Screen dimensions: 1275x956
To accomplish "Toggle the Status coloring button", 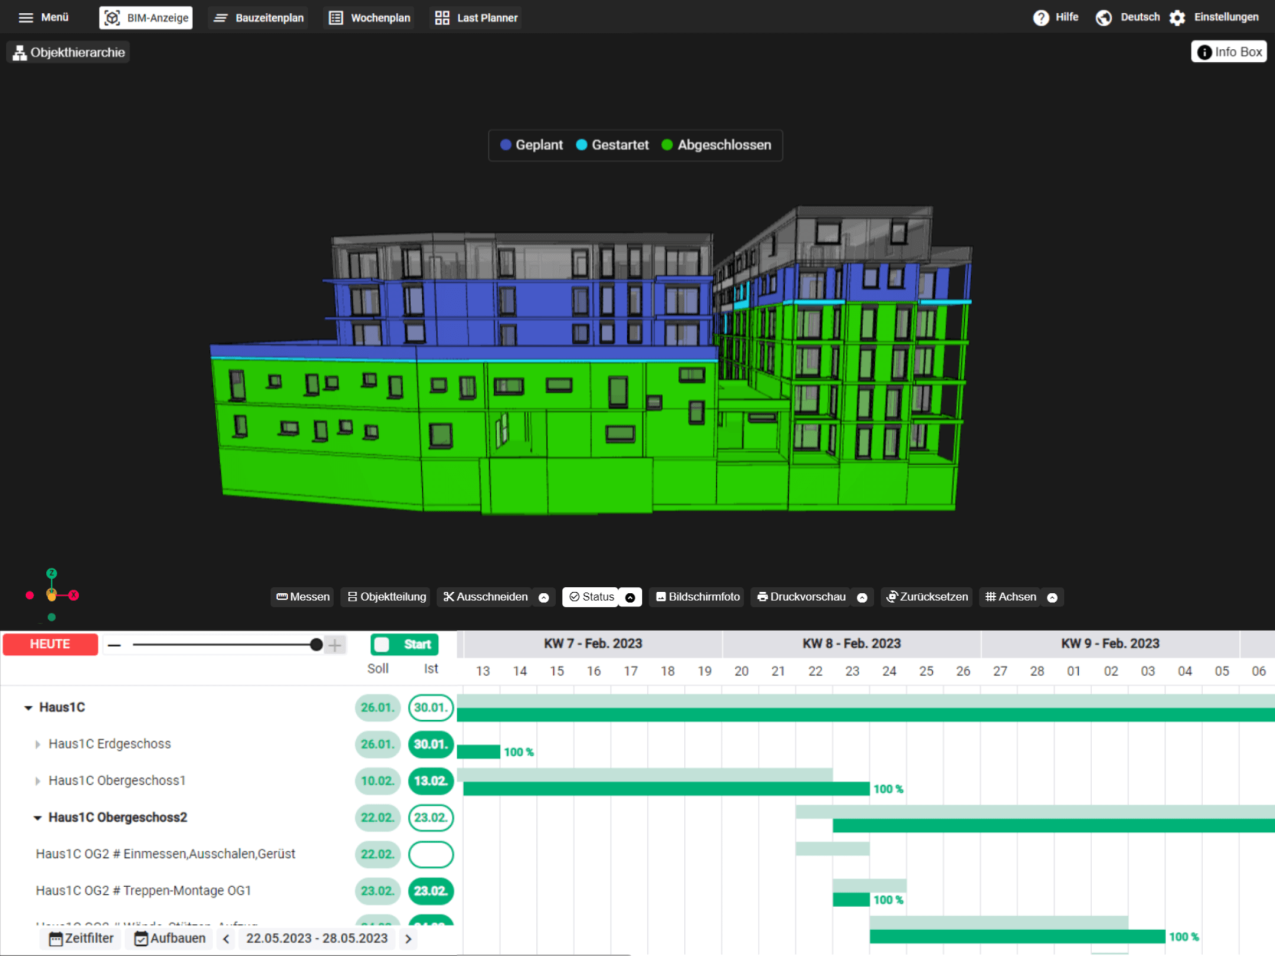I will click(591, 597).
